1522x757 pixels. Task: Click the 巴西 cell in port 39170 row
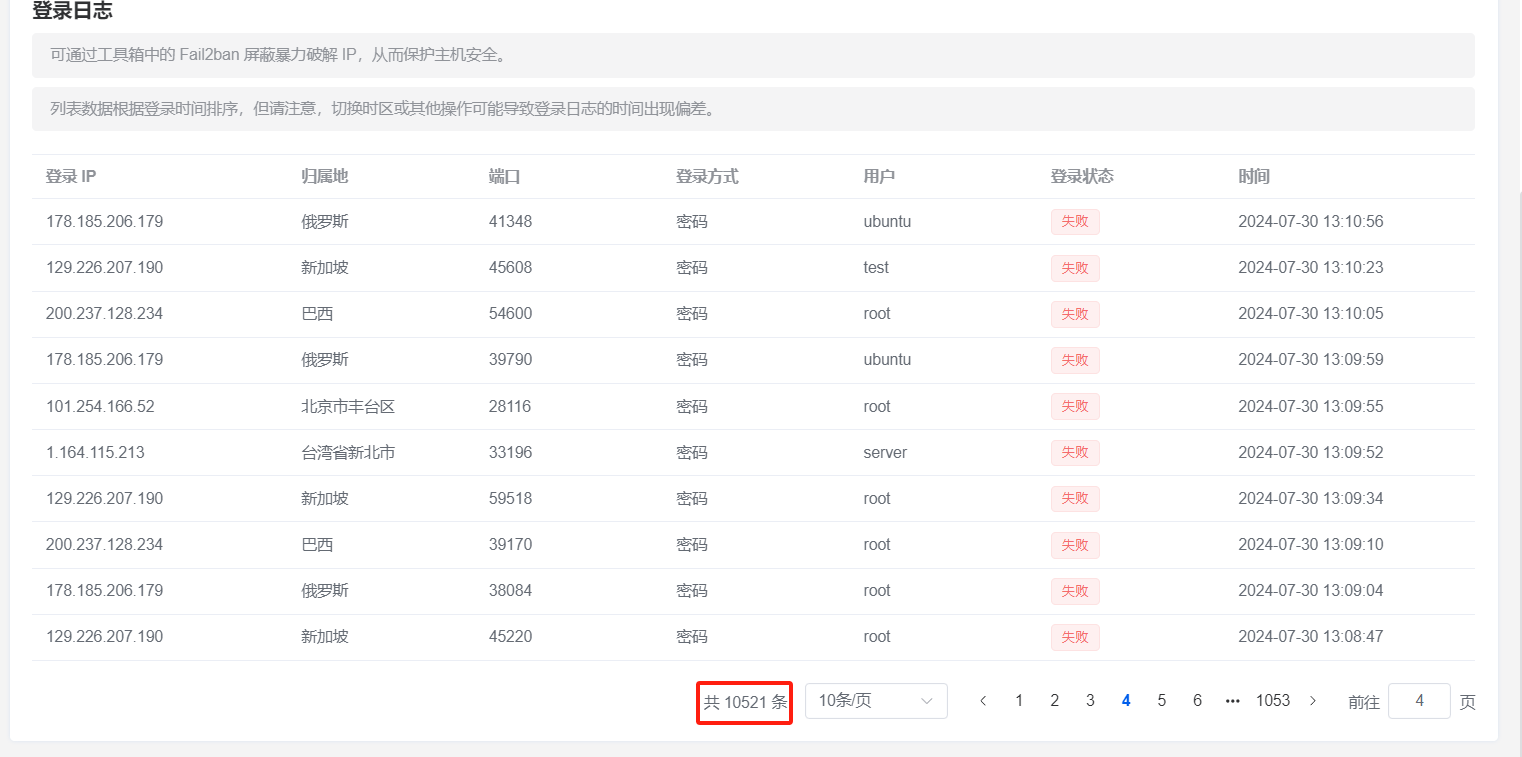click(317, 545)
